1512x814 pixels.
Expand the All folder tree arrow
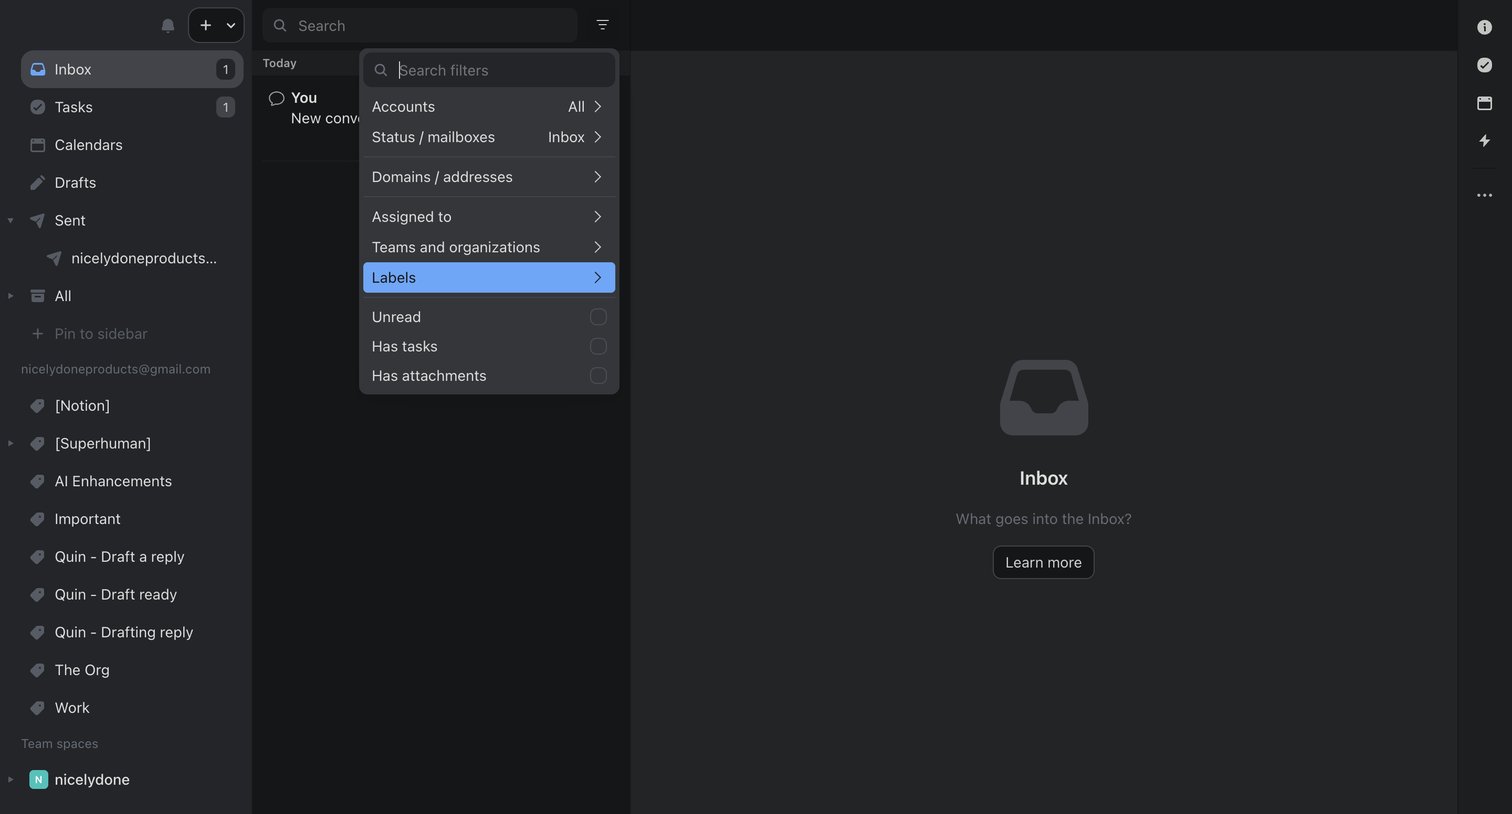click(x=11, y=296)
